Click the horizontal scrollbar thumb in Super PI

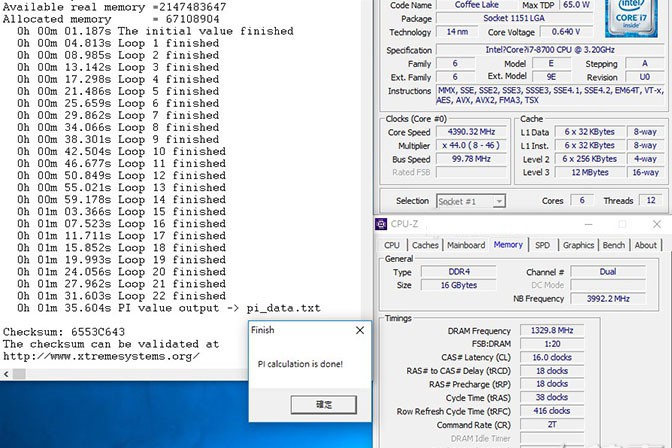pos(19,374)
